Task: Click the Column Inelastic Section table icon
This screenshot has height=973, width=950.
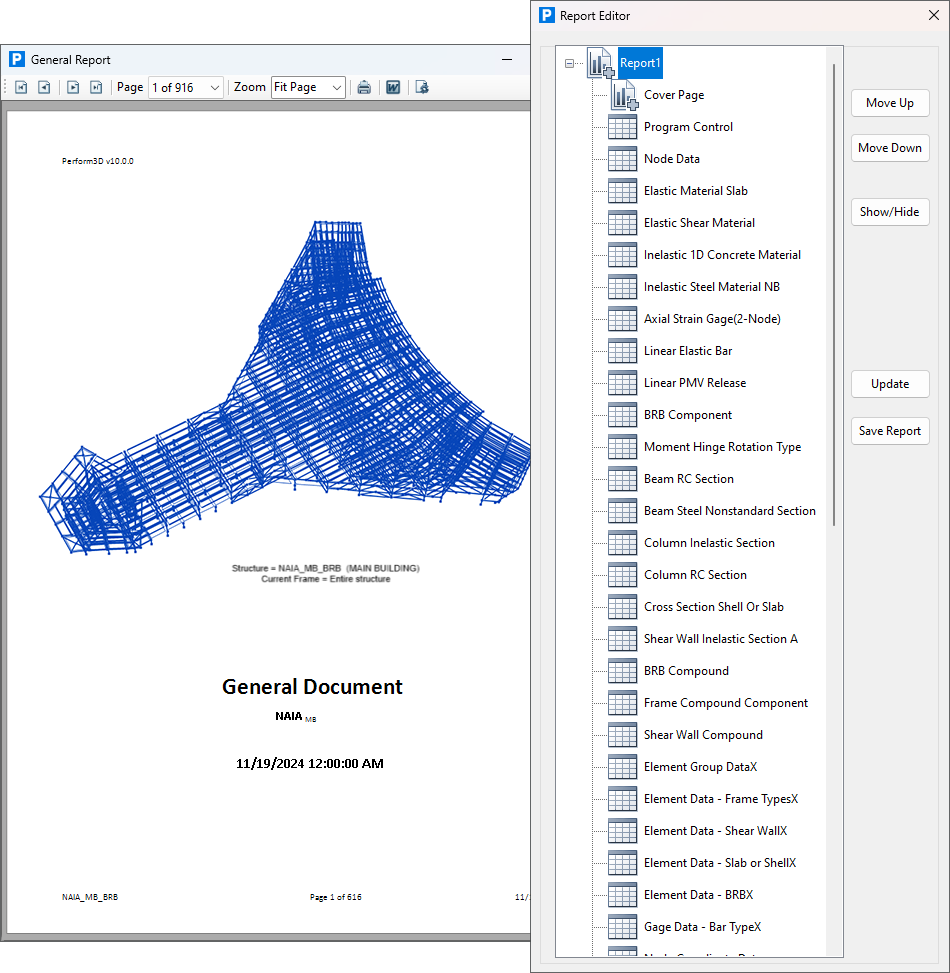Action: pyautogui.click(x=622, y=543)
